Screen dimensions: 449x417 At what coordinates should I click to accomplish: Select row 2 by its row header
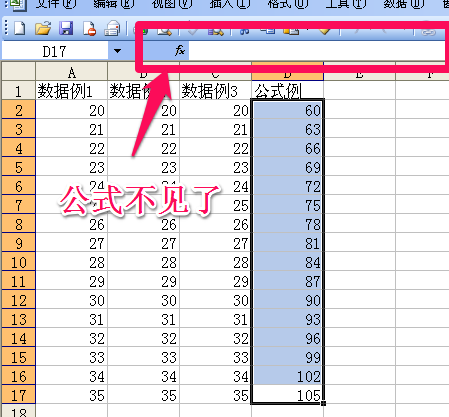[18, 110]
